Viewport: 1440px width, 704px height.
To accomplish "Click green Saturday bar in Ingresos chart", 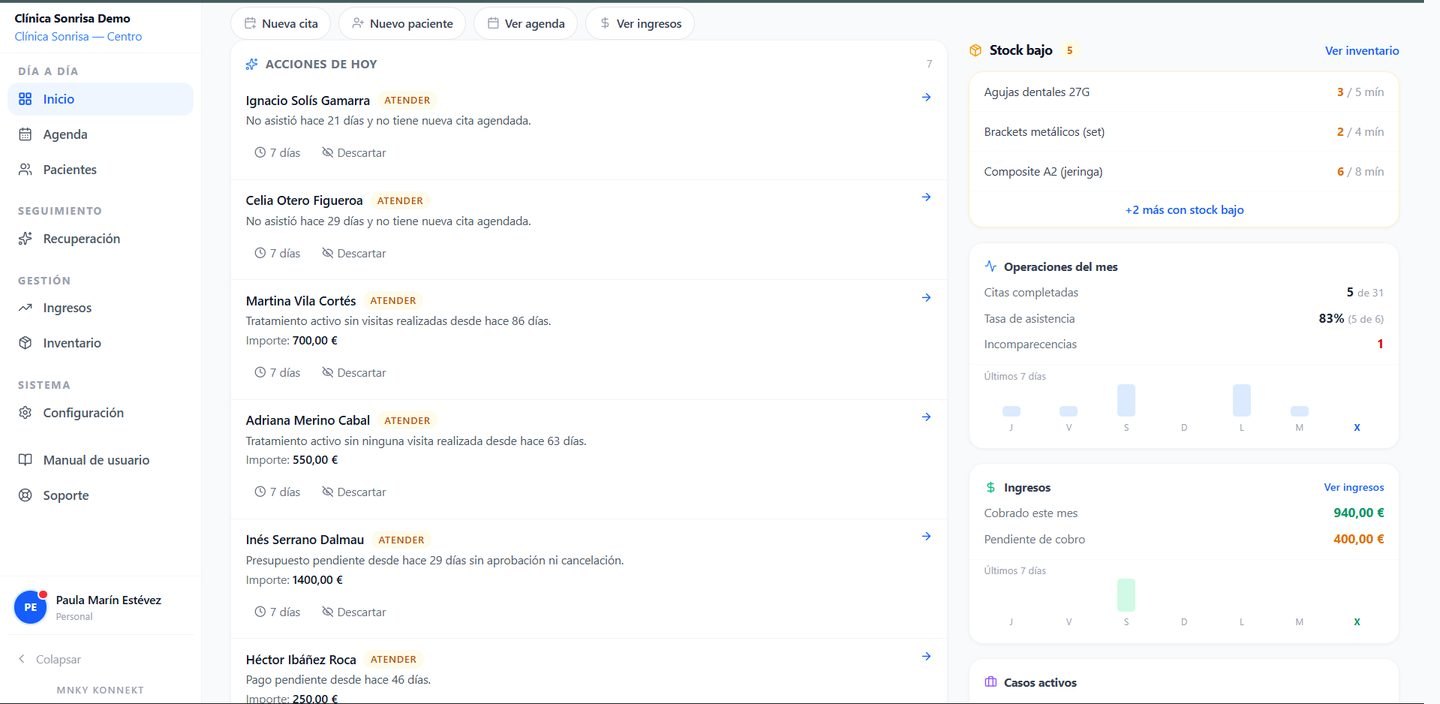I will click(x=1126, y=595).
